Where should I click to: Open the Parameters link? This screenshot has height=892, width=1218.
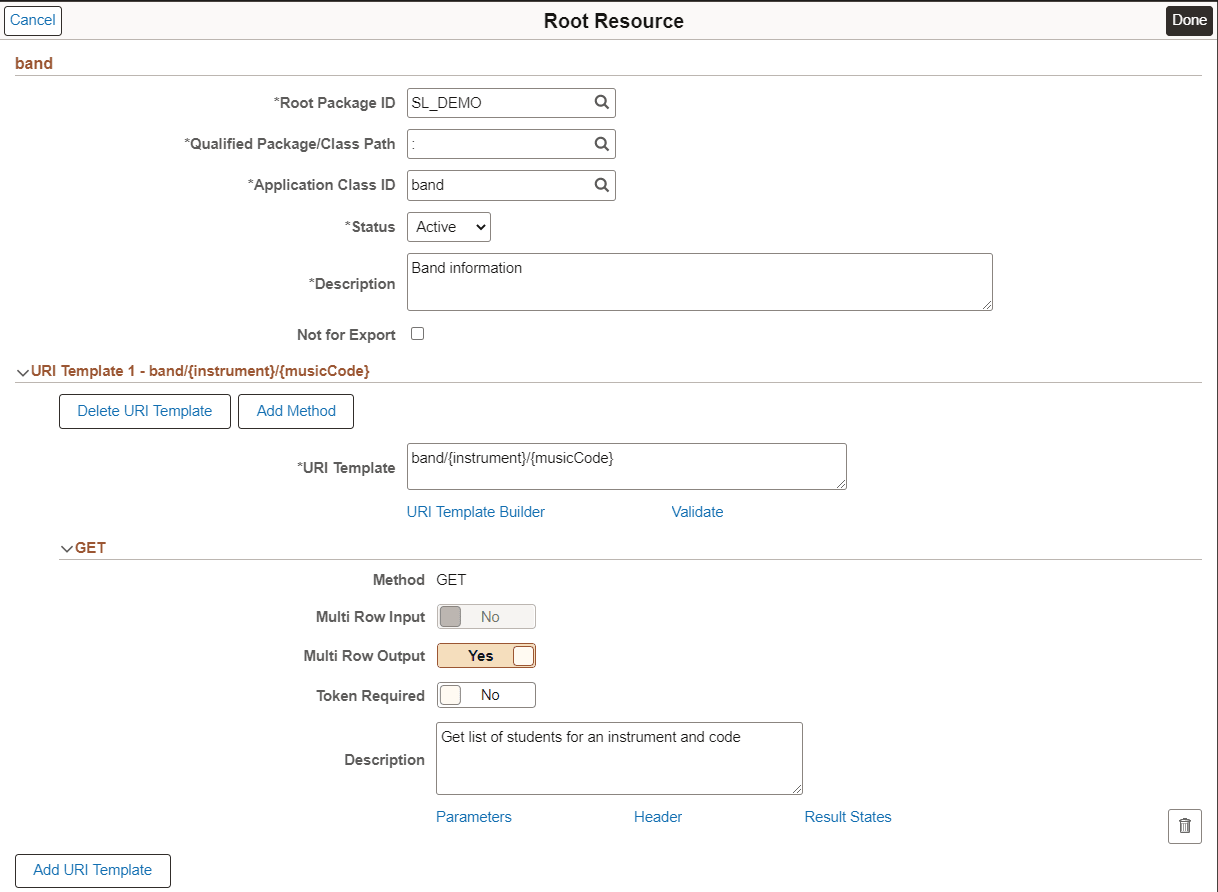473,816
